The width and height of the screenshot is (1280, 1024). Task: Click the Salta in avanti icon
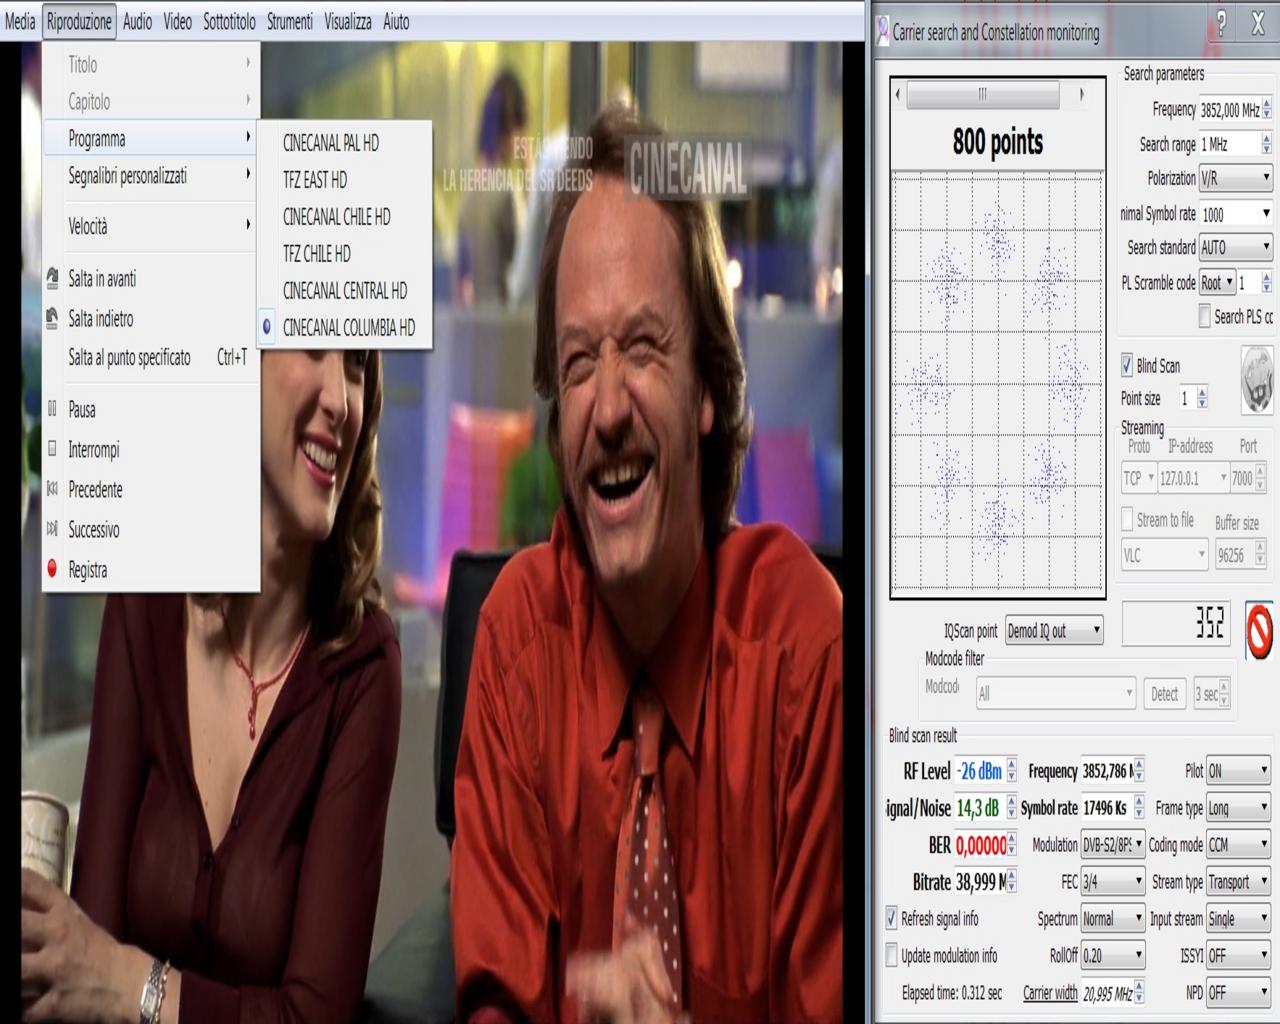tap(52, 279)
